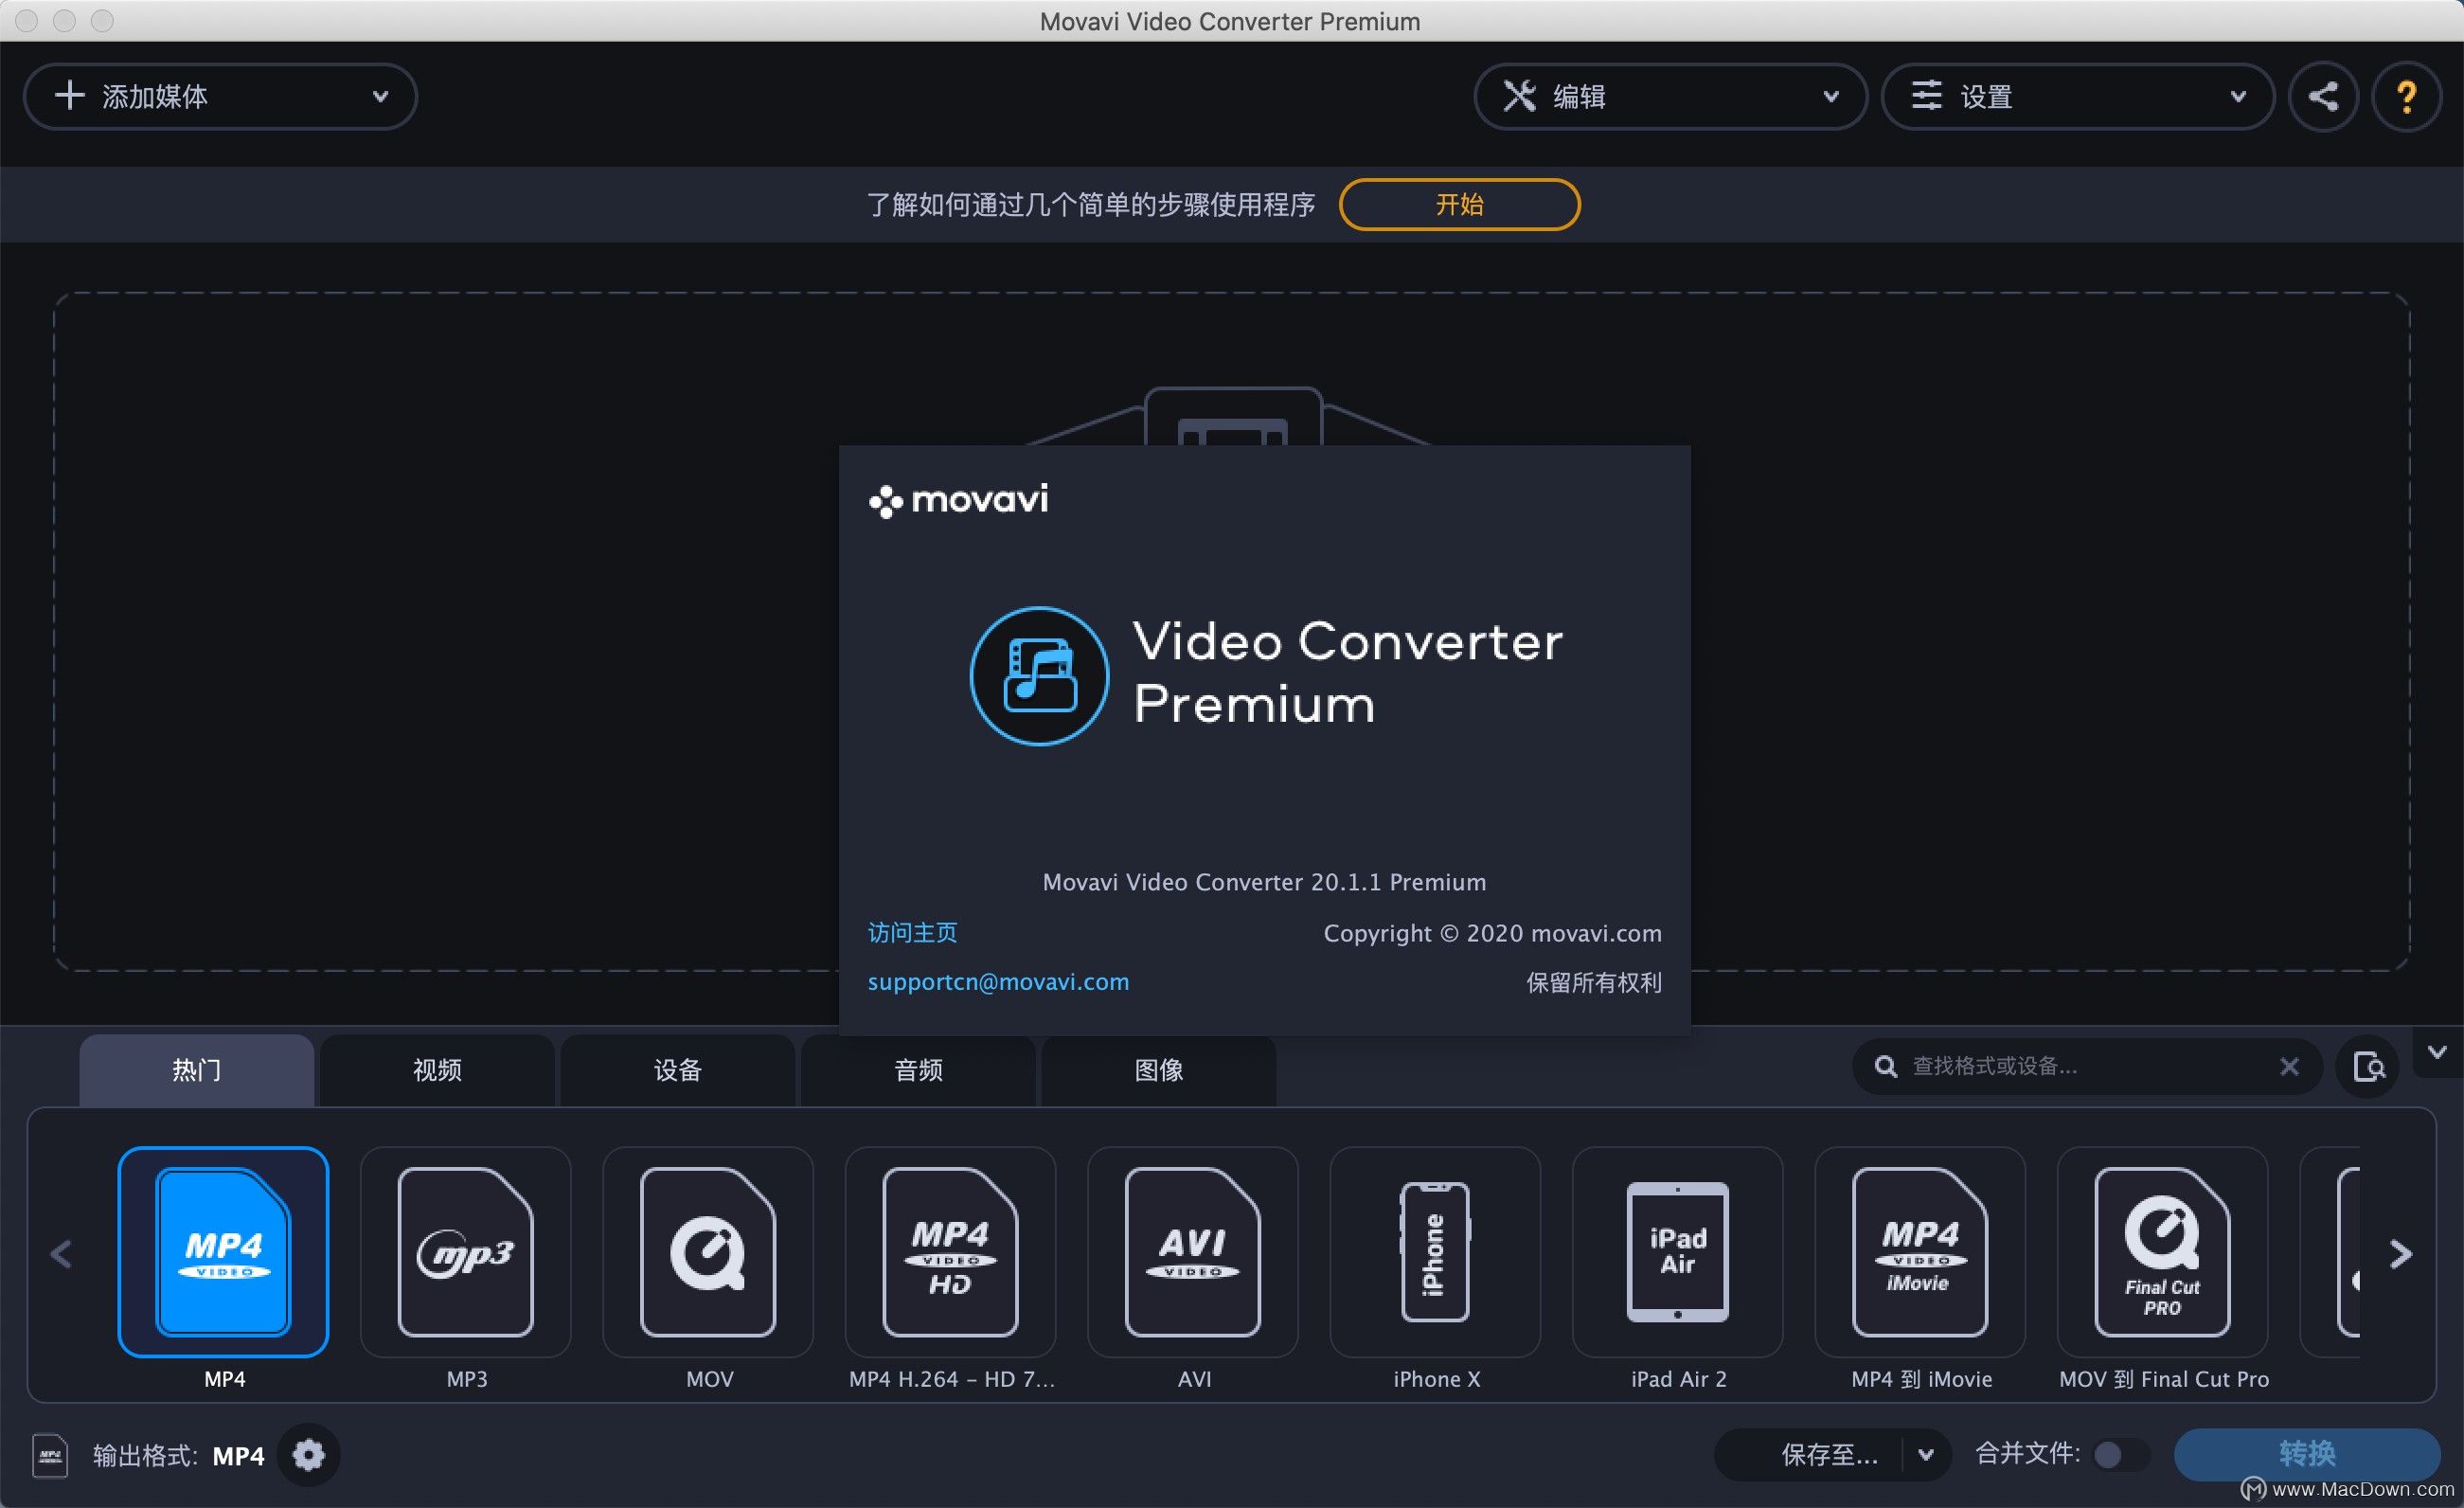Open the 编辑 dropdown menu

click(x=1670, y=96)
